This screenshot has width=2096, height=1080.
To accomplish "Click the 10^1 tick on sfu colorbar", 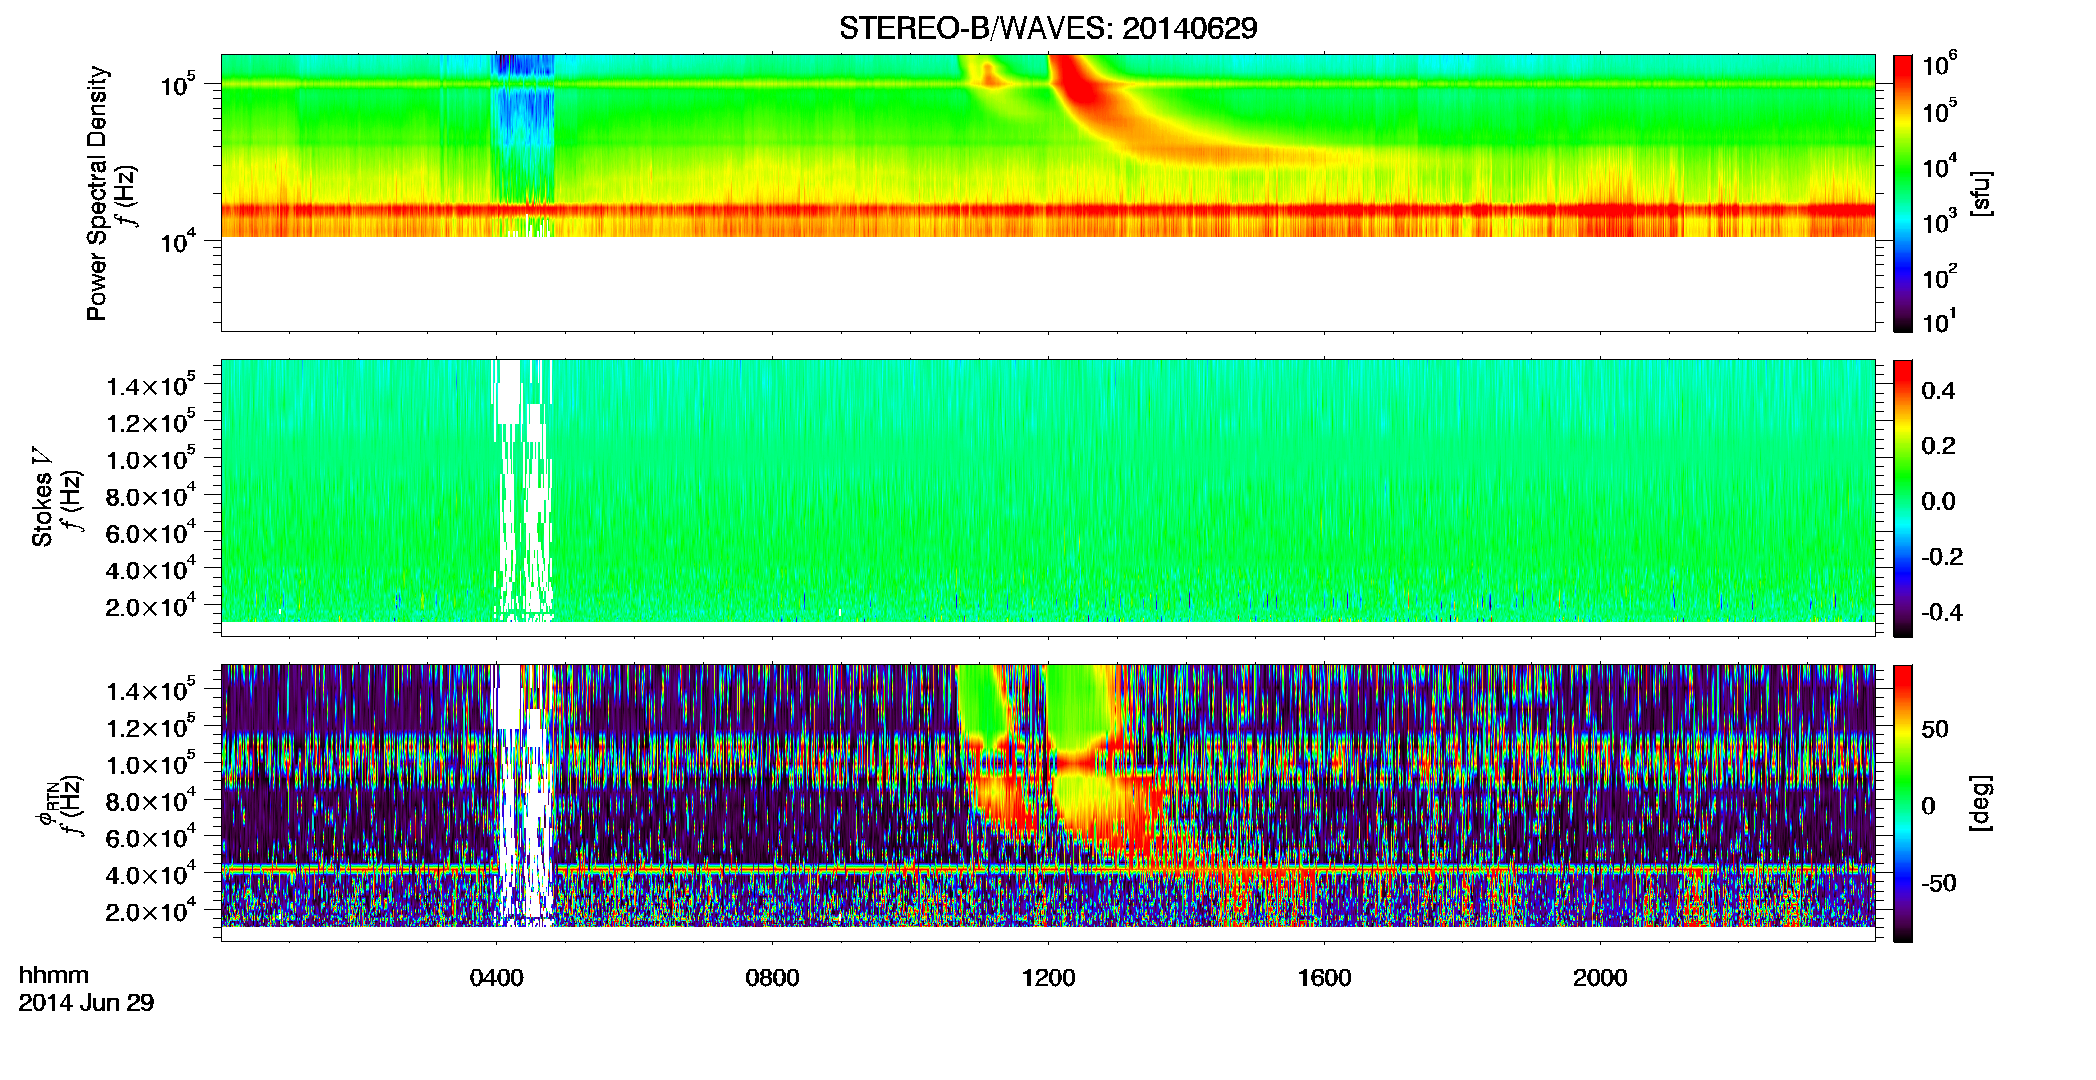I will (1940, 321).
